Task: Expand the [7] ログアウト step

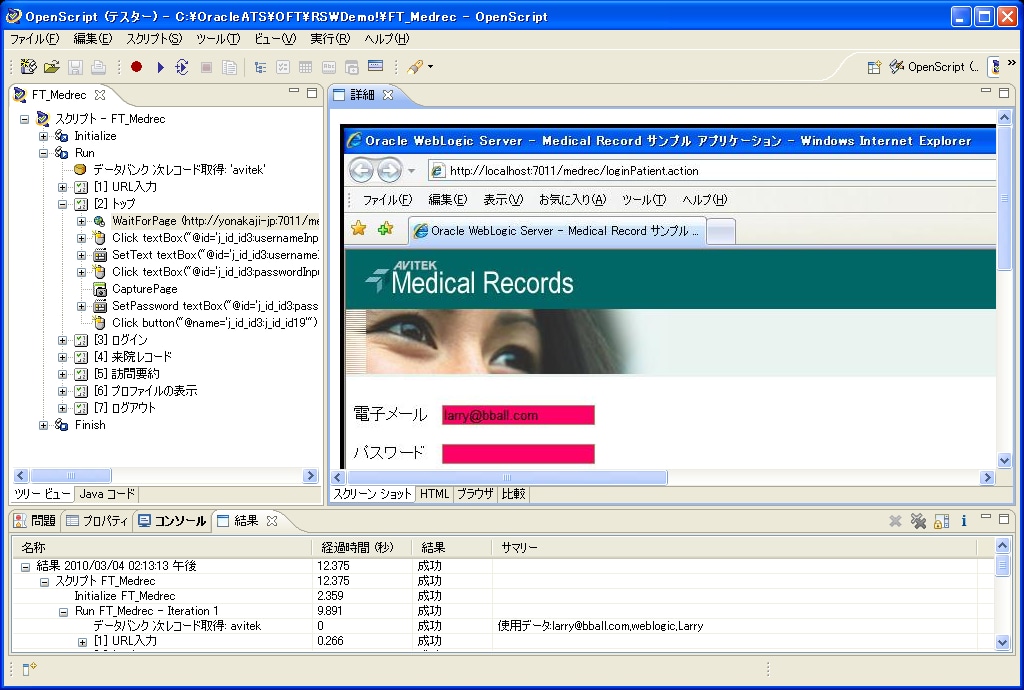Action: pos(63,407)
